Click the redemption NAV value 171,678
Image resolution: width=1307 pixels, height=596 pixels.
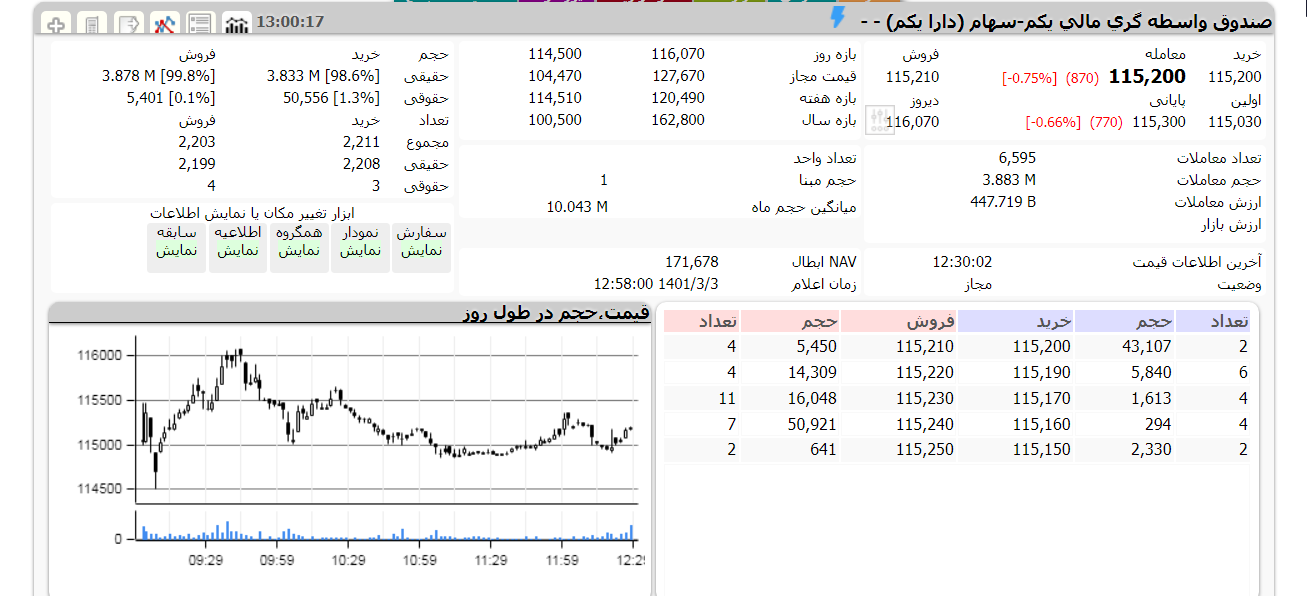pos(691,261)
